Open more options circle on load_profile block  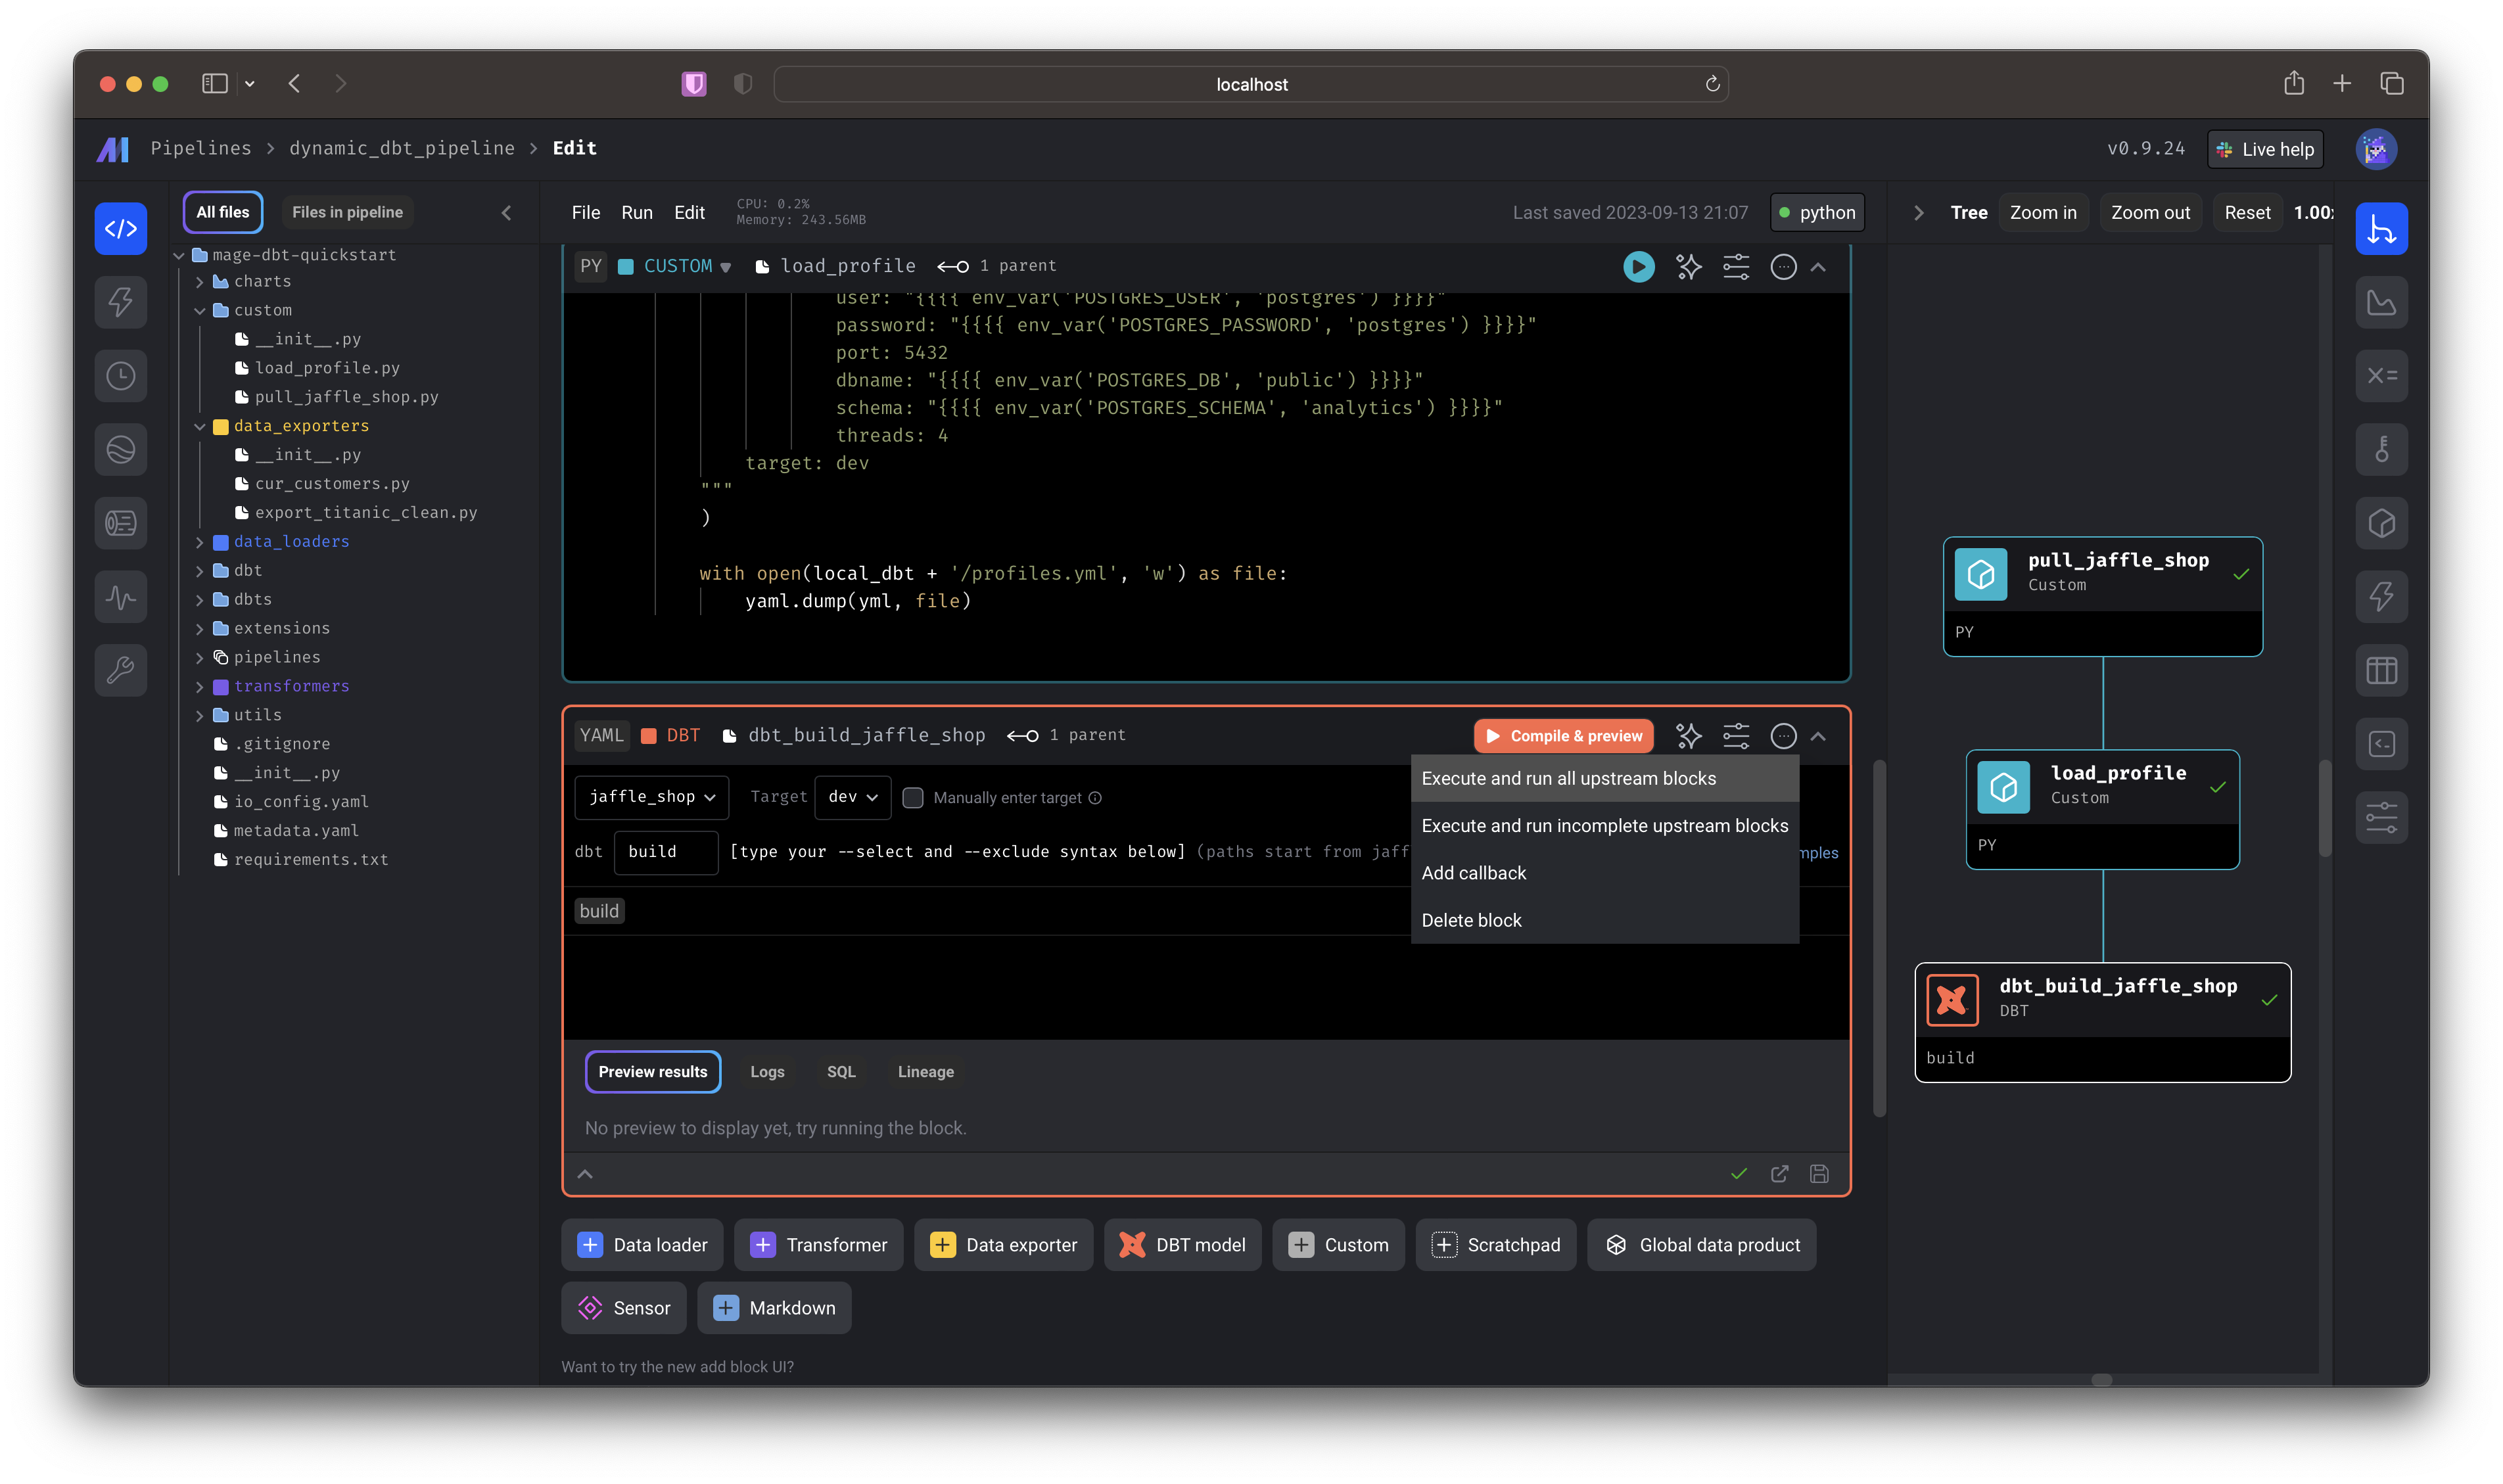(x=1783, y=267)
